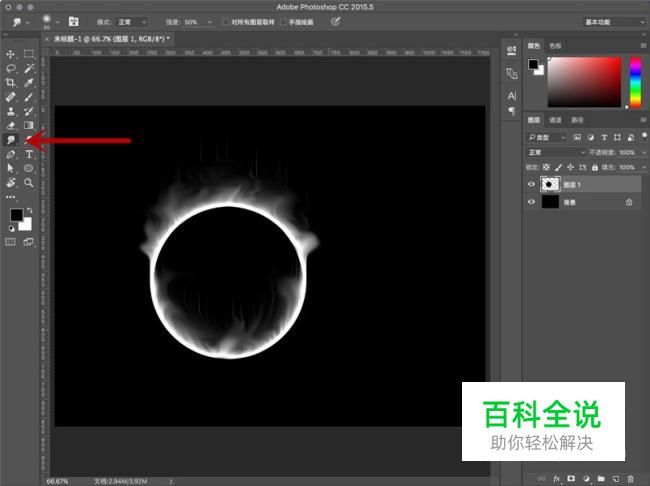Screen dimensions: 650x486
Task: Expand the layer blend mode 正常 dropdown
Action: point(555,152)
